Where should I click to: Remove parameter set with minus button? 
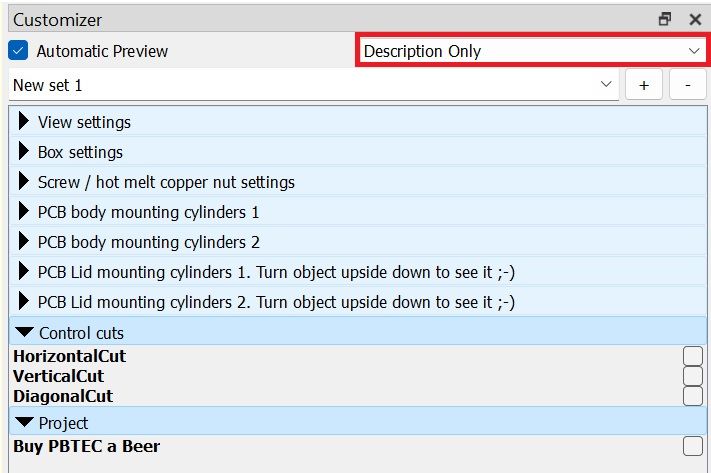687,85
